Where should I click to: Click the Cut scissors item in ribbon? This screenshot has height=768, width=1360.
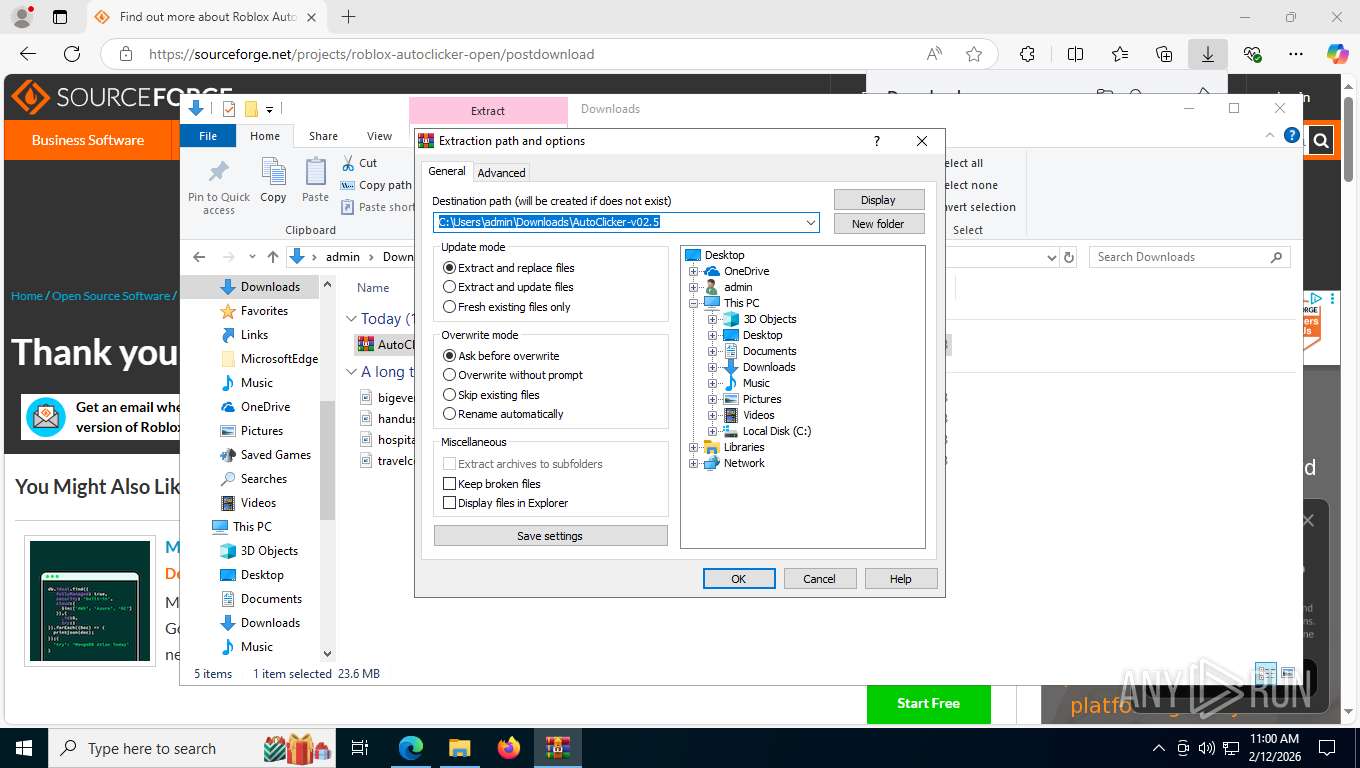(359, 163)
